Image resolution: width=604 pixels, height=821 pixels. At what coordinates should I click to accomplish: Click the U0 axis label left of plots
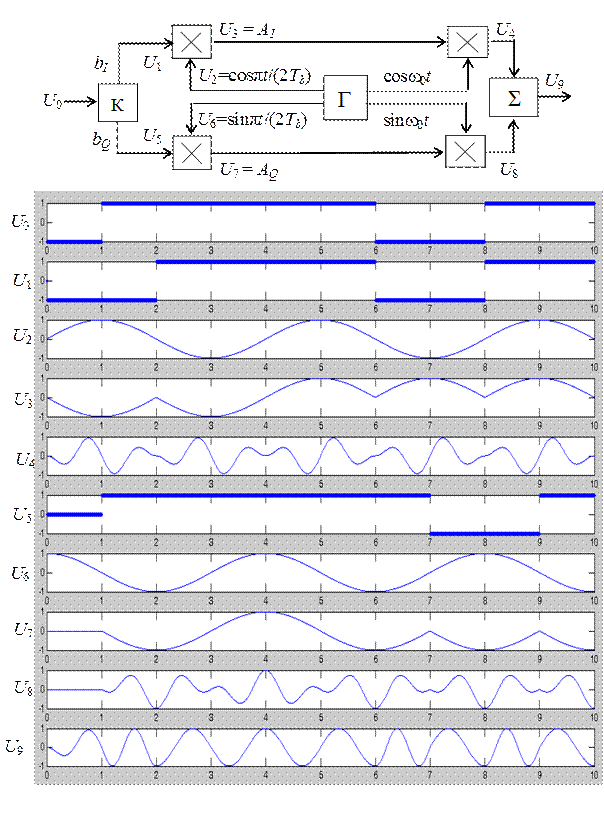tap(20, 222)
